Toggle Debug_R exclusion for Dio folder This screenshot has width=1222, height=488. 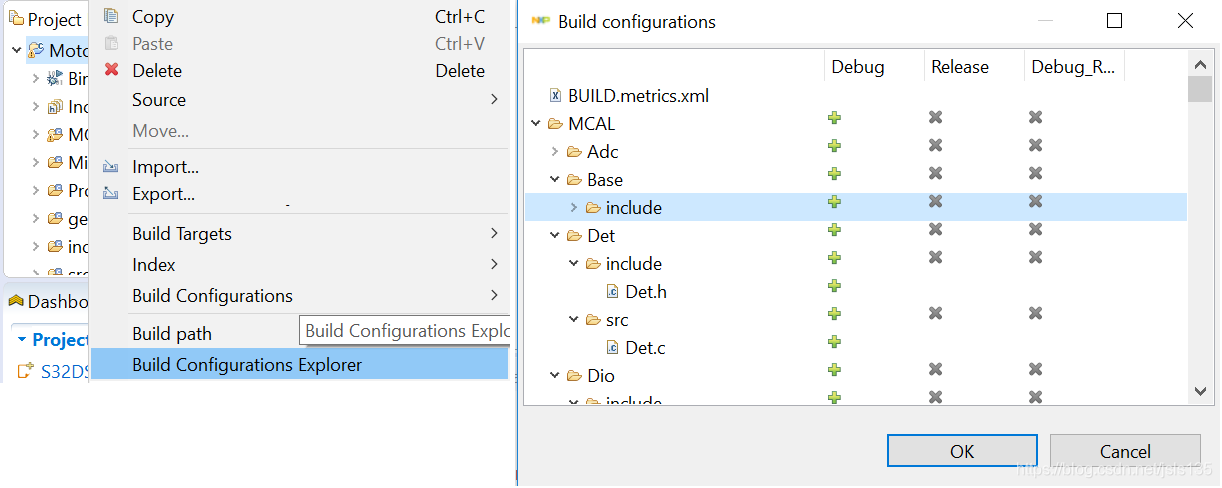[1036, 369]
